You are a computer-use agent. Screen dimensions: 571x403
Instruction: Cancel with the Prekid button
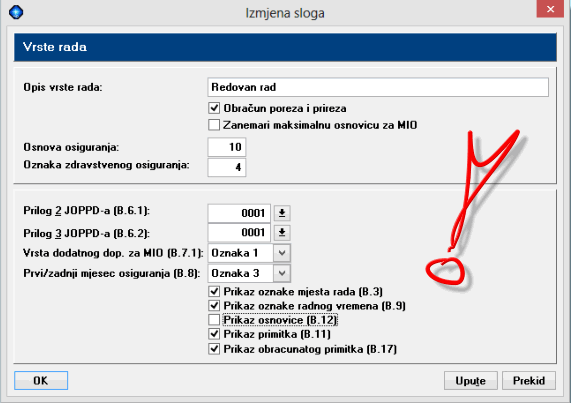pos(529,380)
